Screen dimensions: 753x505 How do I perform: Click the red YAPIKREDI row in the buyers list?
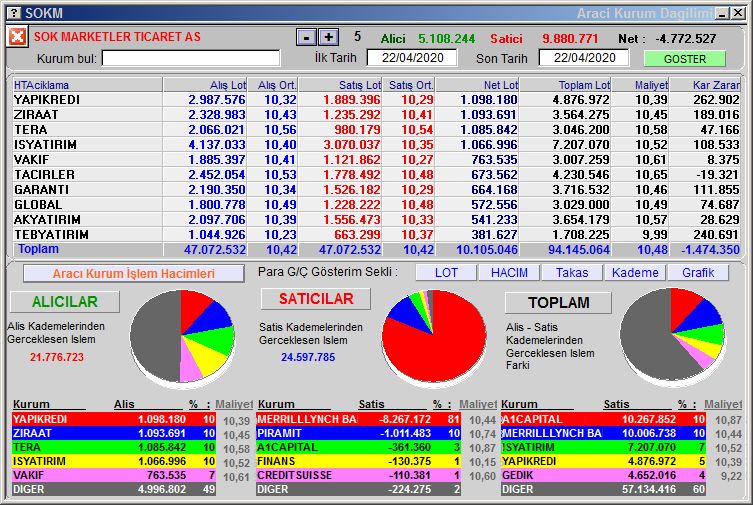point(114,419)
